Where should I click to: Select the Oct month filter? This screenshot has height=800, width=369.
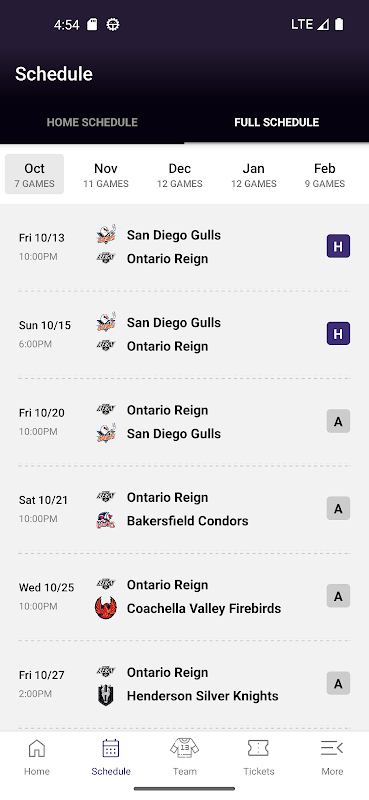34,174
